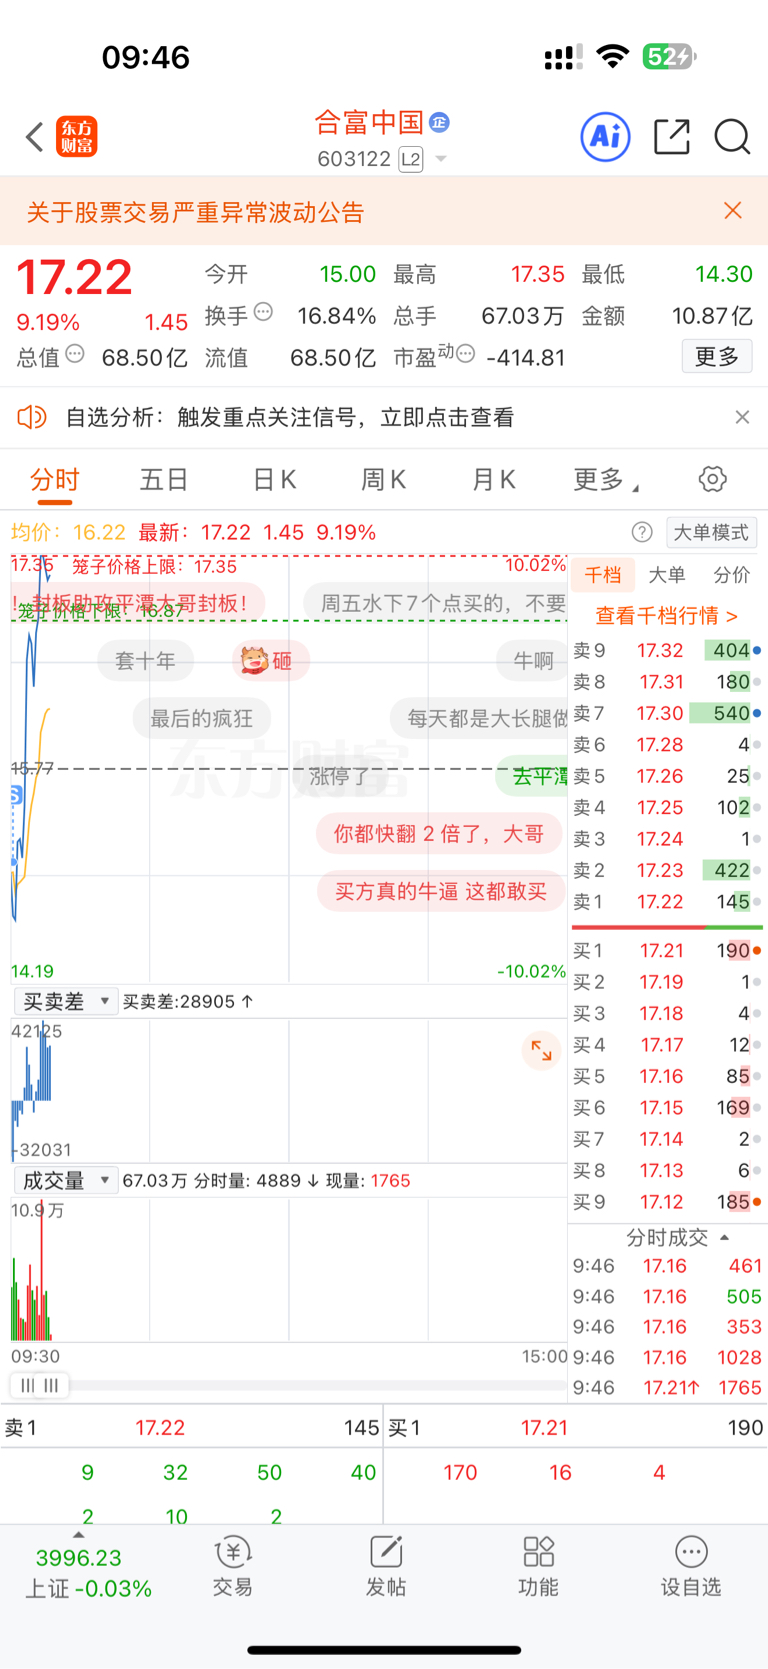Tap the 买方真的牛逼 comment bubble
This screenshot has width=768, height=1669.
tap(441, 891)
